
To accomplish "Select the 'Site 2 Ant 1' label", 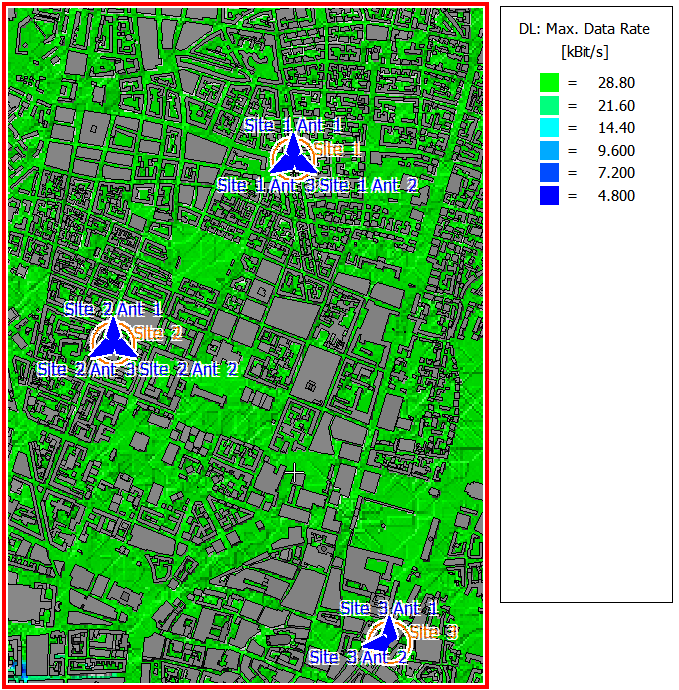I will pyautogui.click(x=113, y=309).
